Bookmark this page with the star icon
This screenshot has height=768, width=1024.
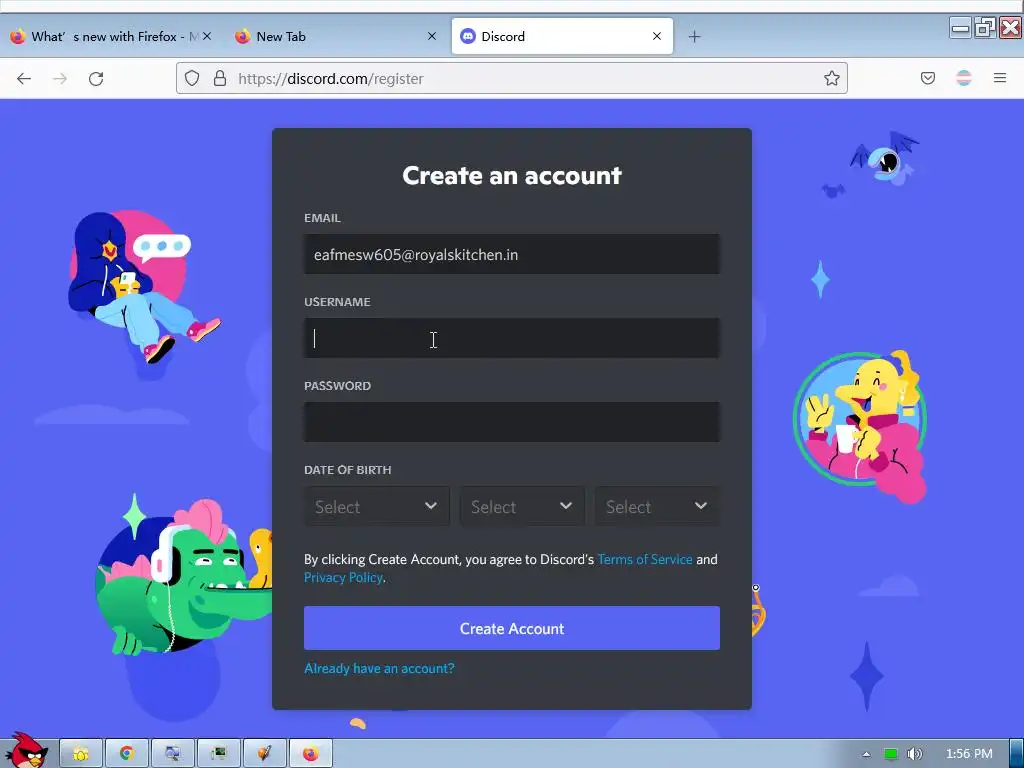click(831, 78)
